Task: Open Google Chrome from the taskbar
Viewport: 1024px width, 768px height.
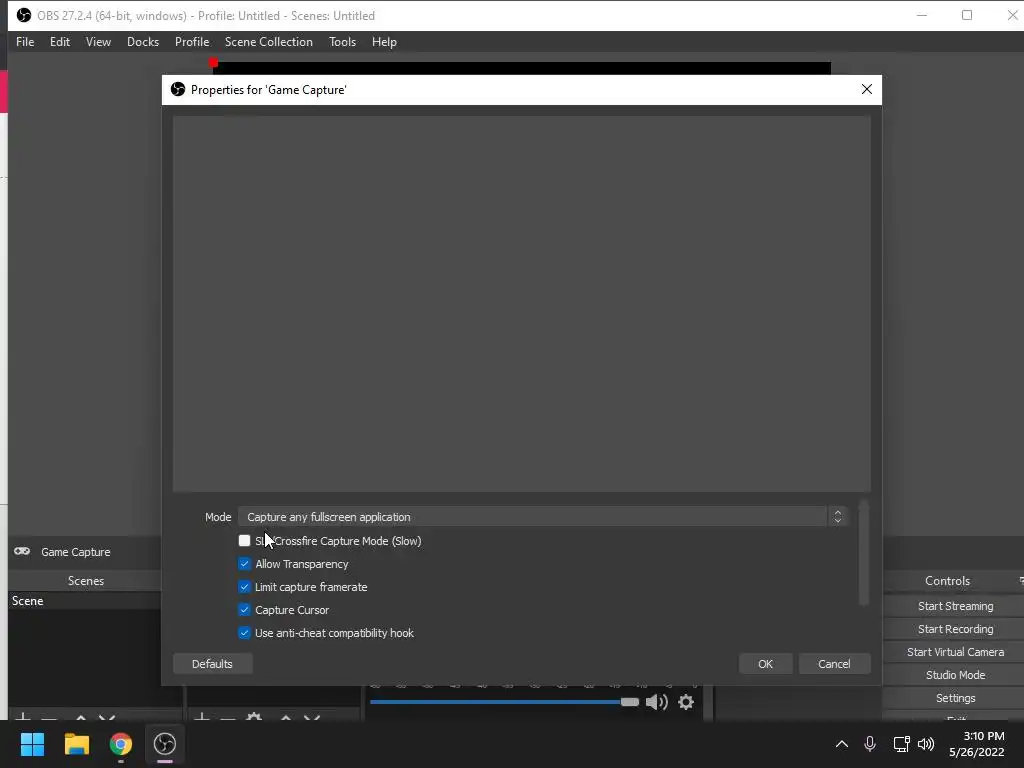Action: click(121, 744)
